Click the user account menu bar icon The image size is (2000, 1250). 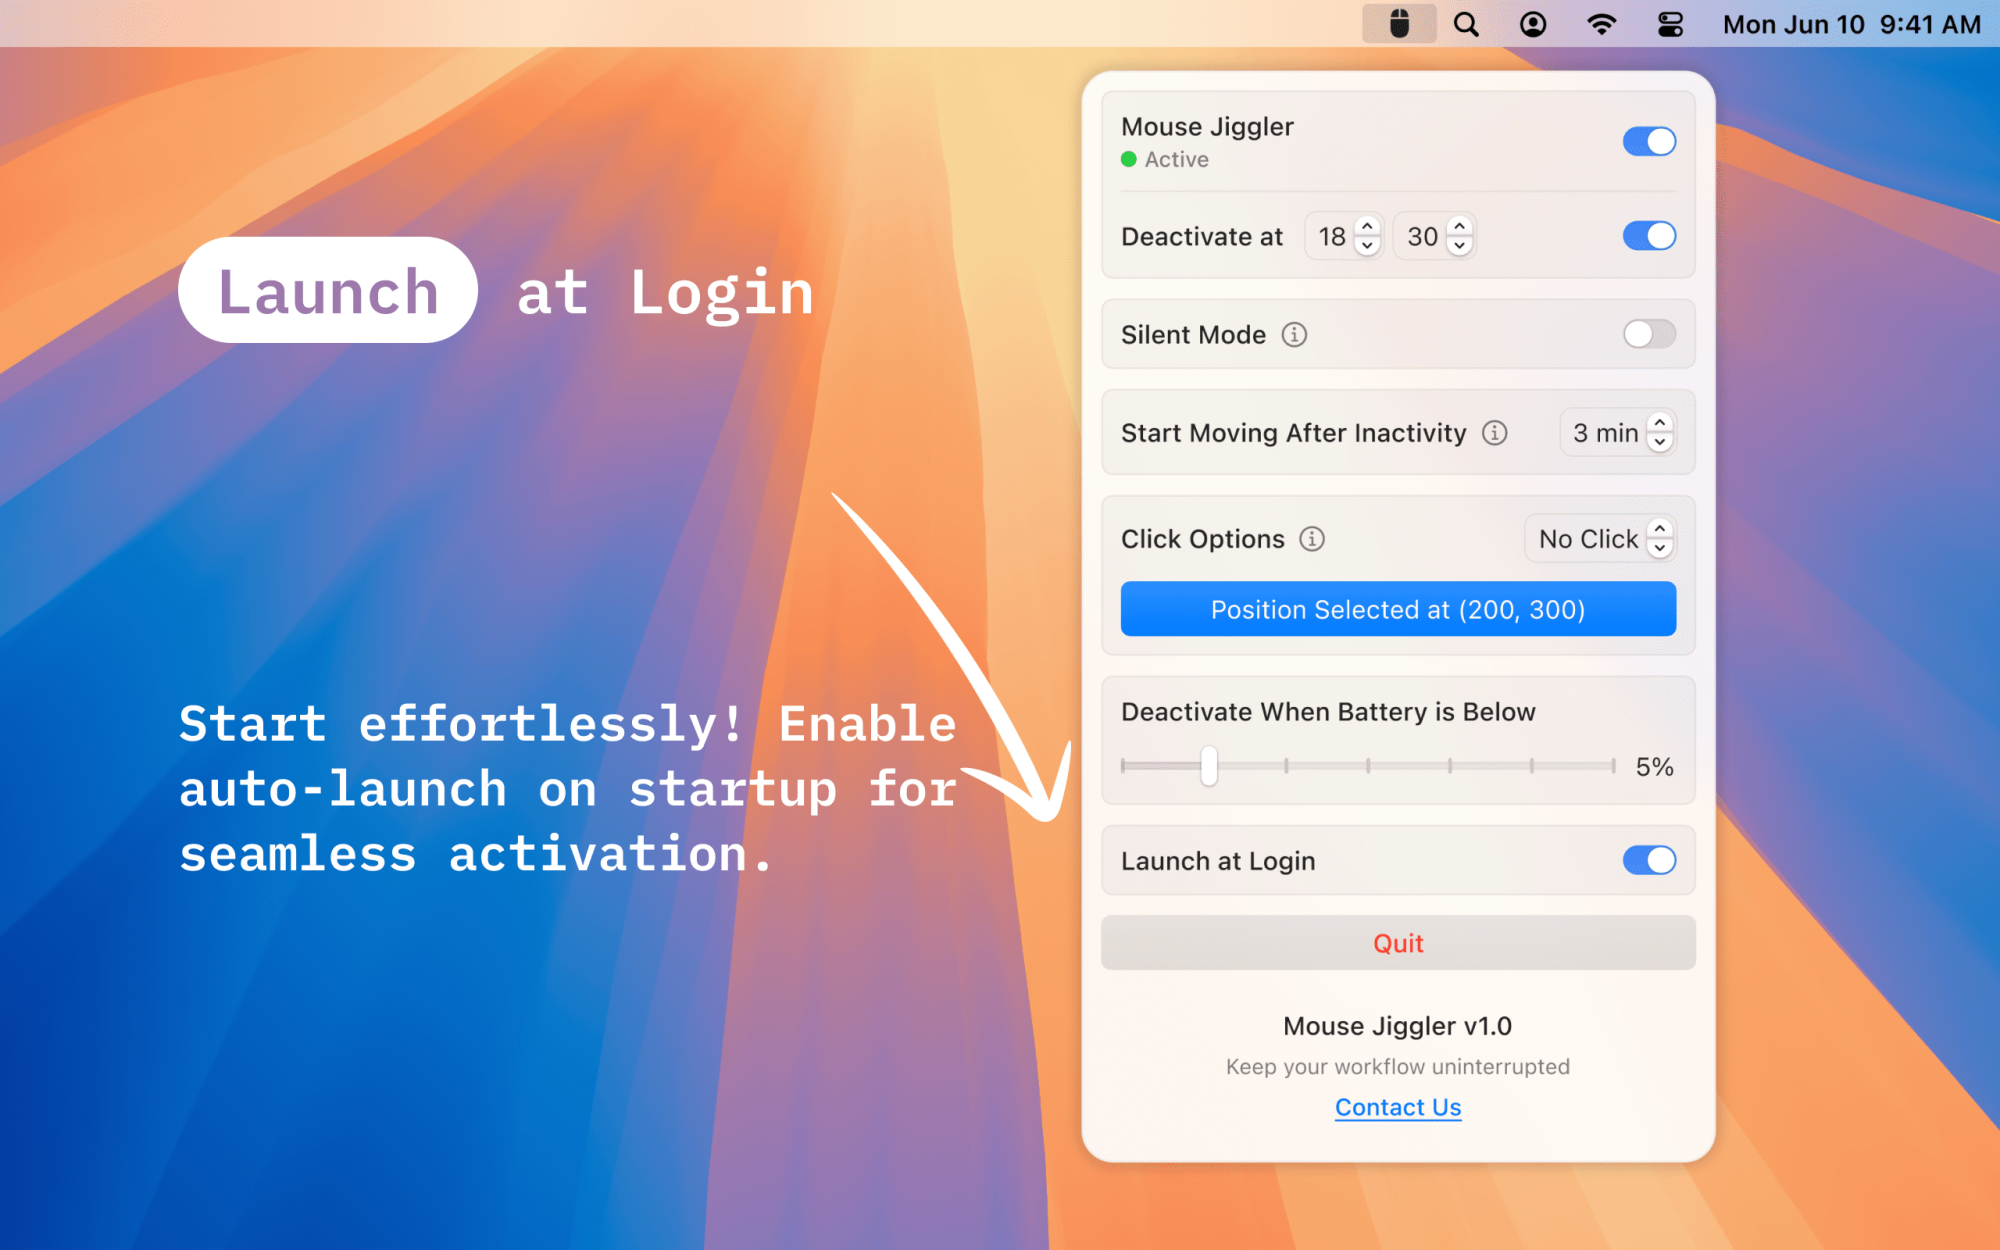(x=1533, y=24)
